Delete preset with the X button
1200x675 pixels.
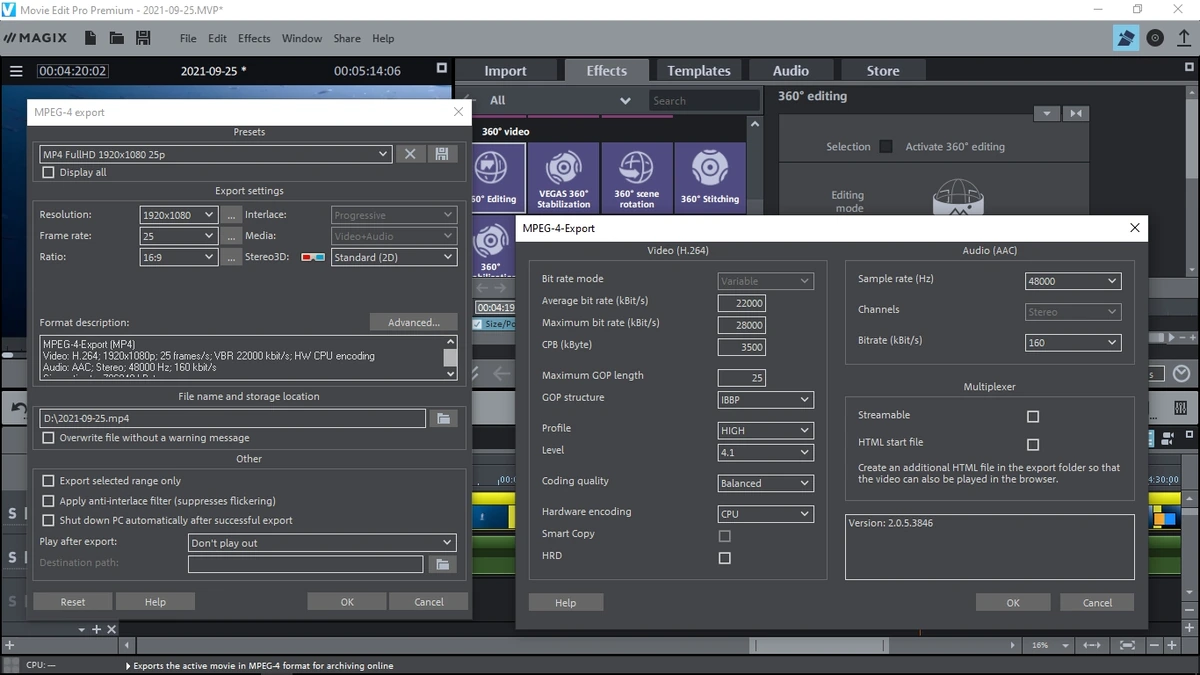point(409,154)
